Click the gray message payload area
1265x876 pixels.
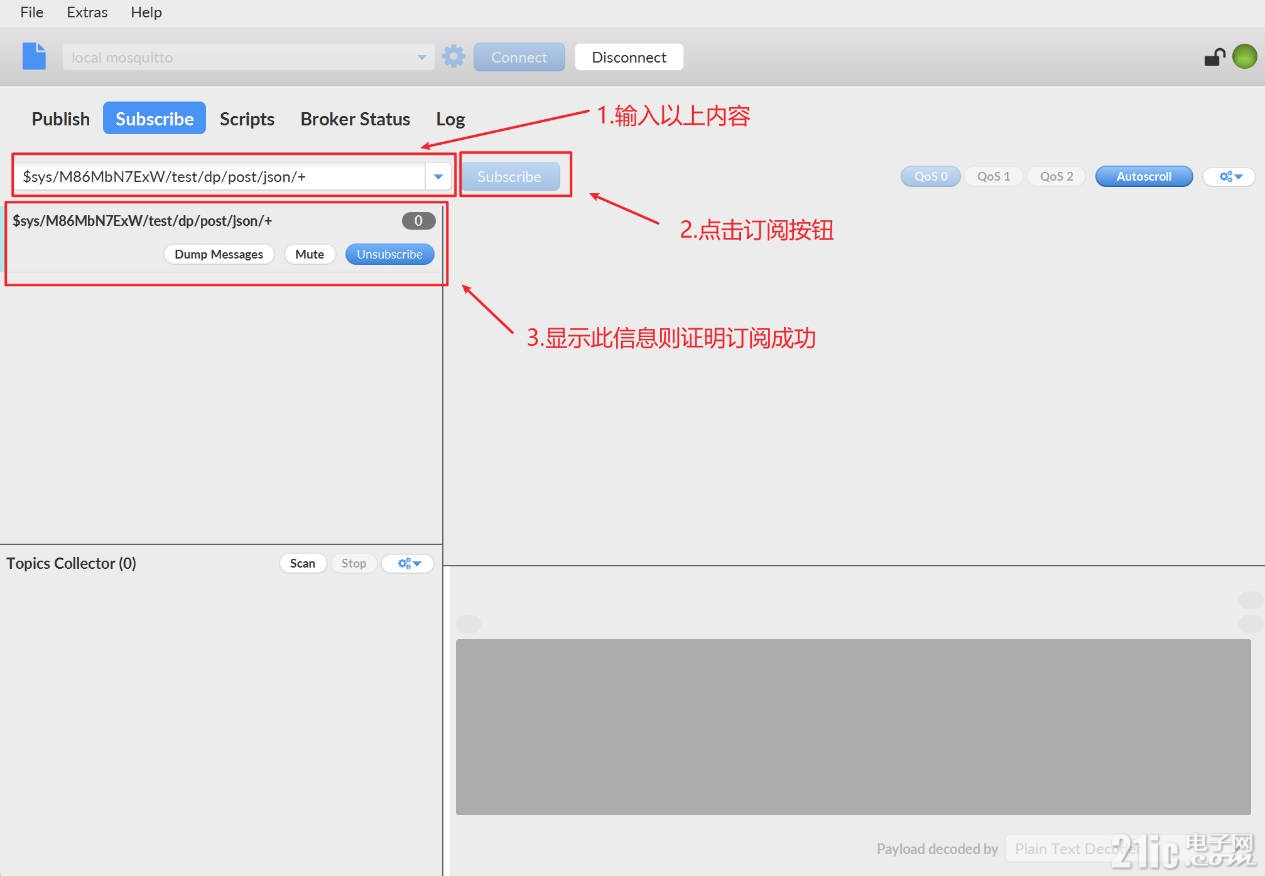click(853, 726)
